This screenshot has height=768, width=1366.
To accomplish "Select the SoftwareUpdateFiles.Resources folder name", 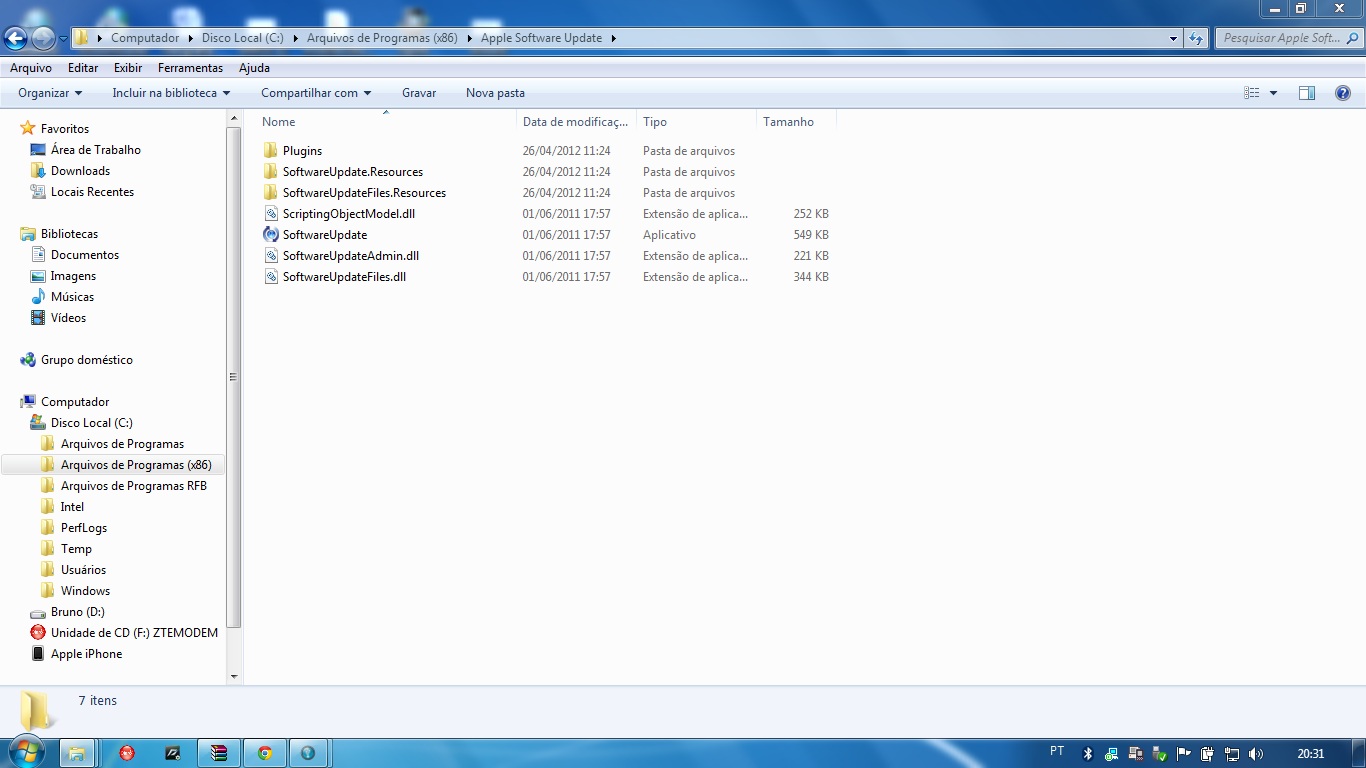I will click(x=364, y=193).
